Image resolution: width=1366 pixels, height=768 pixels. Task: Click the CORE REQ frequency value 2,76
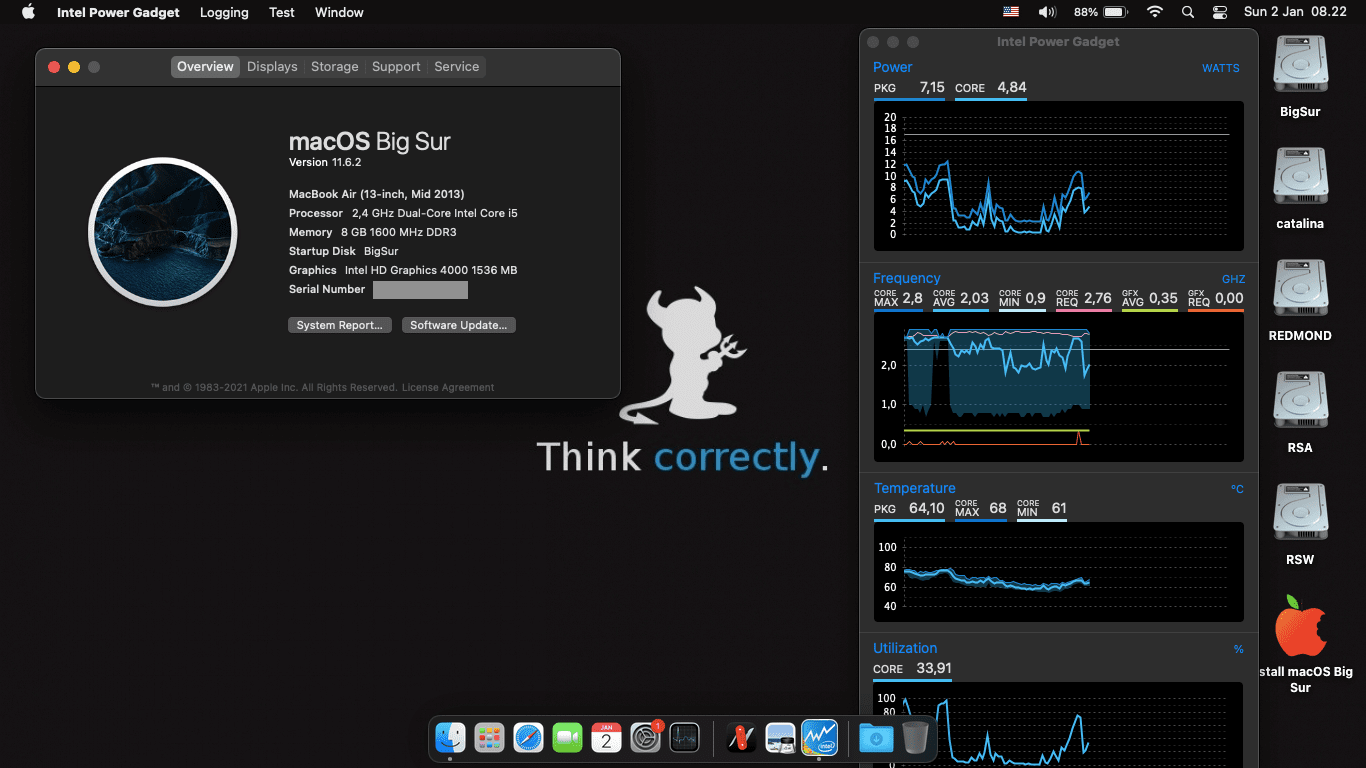pos(1097,298)
